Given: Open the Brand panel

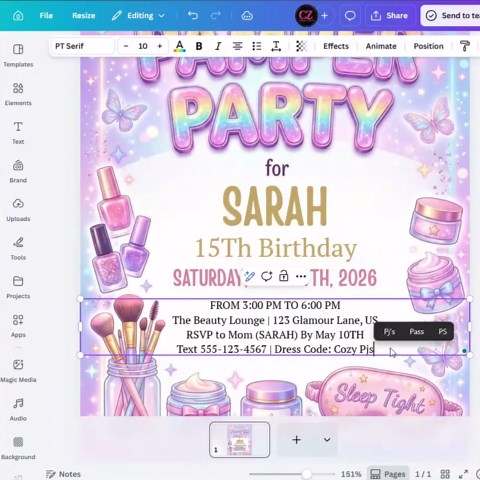Looking at the screenshot, I should tap(18, 171).
